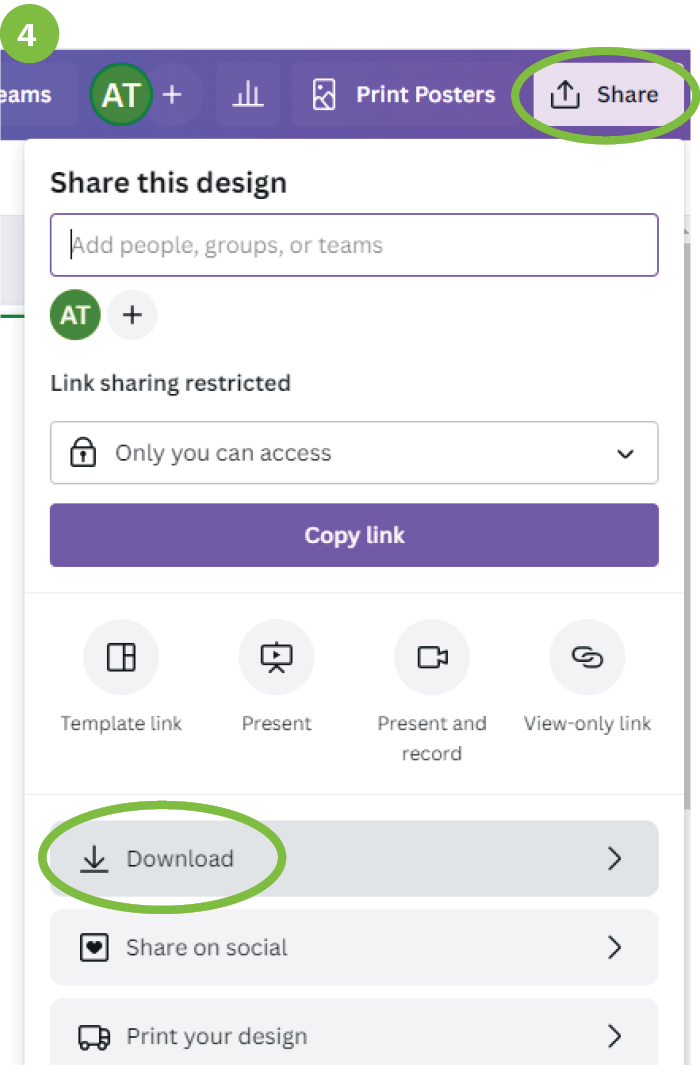Open Present and record option
Viewport: 700px width, 1065px height.
click(x=432, y=657)
